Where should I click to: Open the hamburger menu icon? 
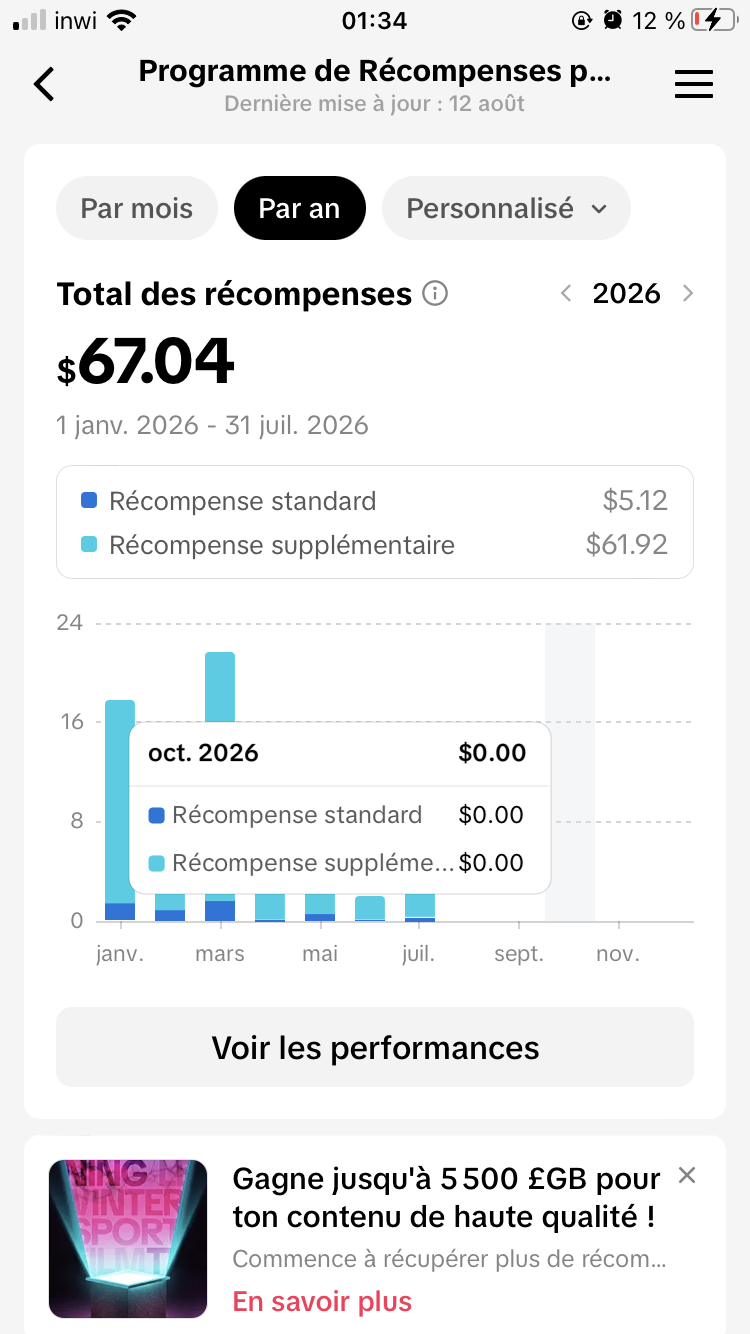[x=694, y=85]
